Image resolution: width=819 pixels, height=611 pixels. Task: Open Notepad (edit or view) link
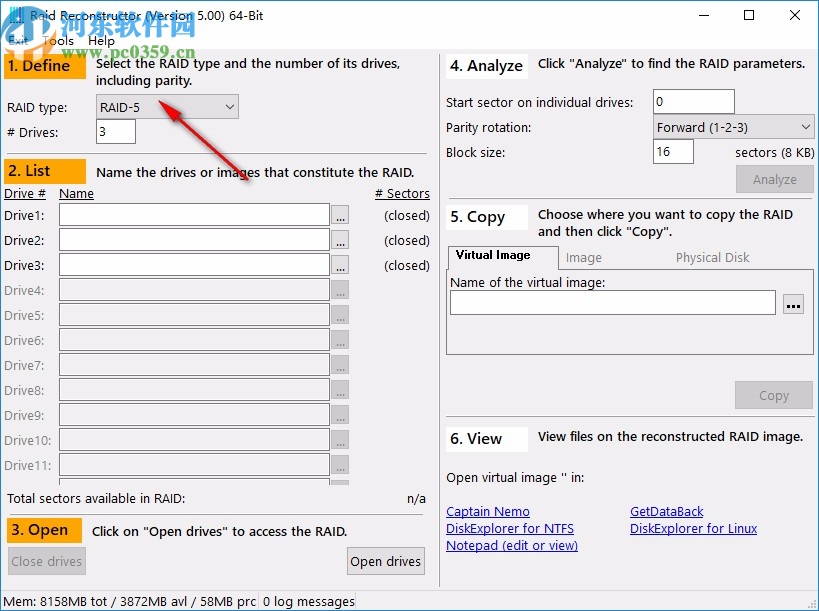pyautogui.click(x=512, y=545)
